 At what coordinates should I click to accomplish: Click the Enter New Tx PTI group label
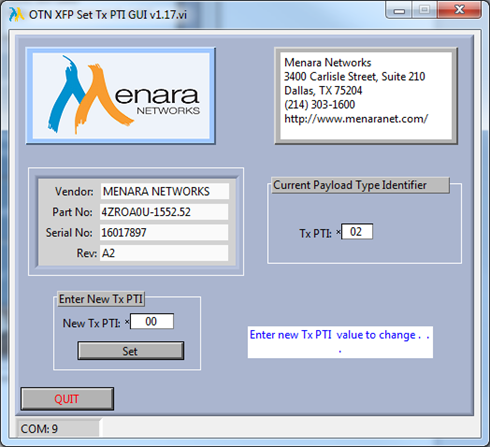pos(101,299)
